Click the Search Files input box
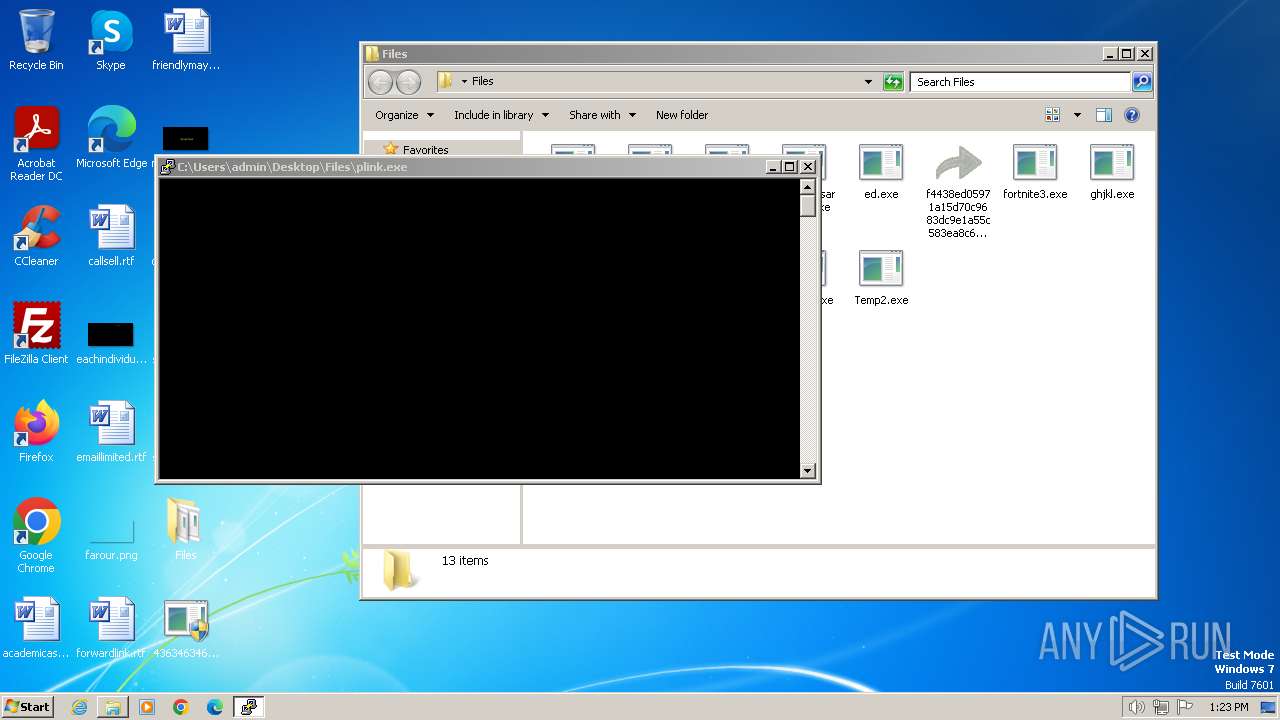This screenshot has width=1280, height=720. [x=1020, y=82]
